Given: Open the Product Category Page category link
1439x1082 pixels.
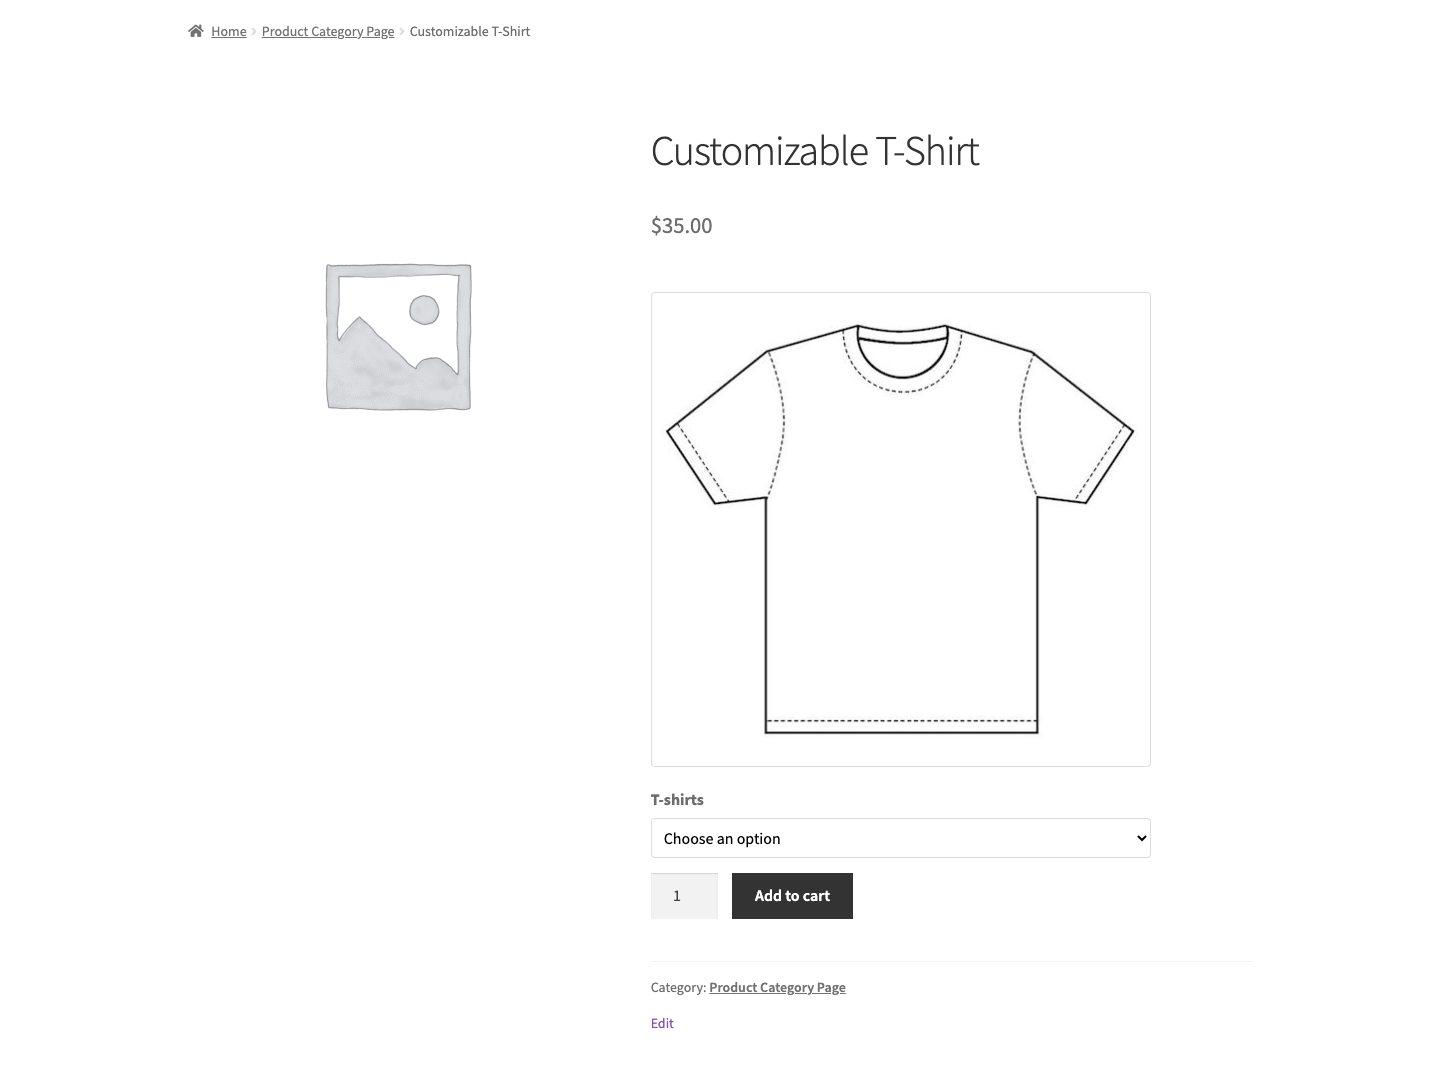Looking at the screenshot, I should click(777, 987).
